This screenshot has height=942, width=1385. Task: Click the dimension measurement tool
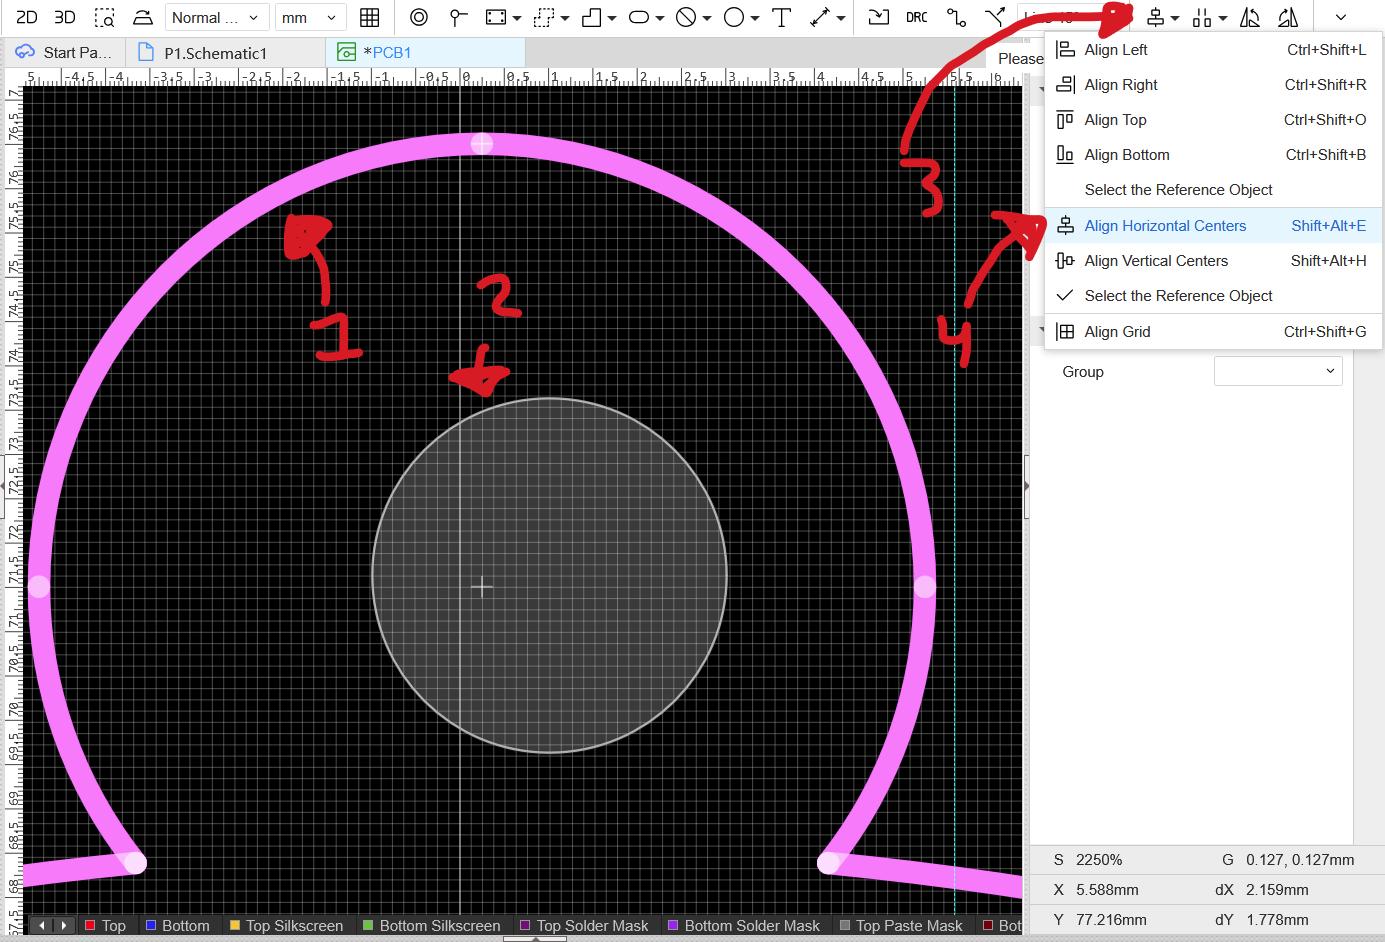pos(820,17)
